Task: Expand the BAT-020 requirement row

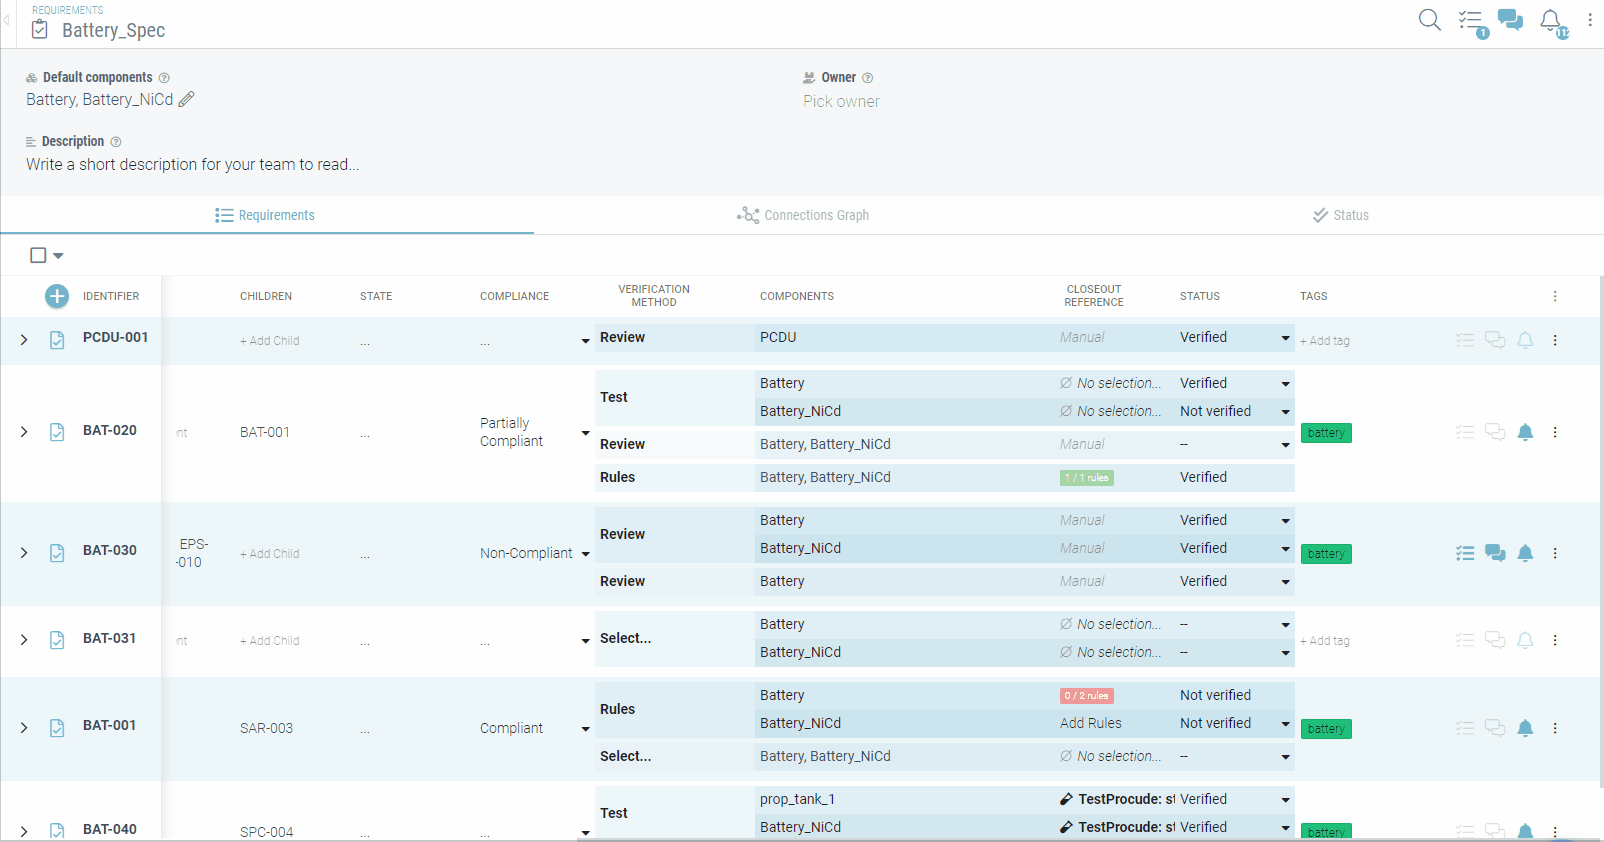Action: 24,432
